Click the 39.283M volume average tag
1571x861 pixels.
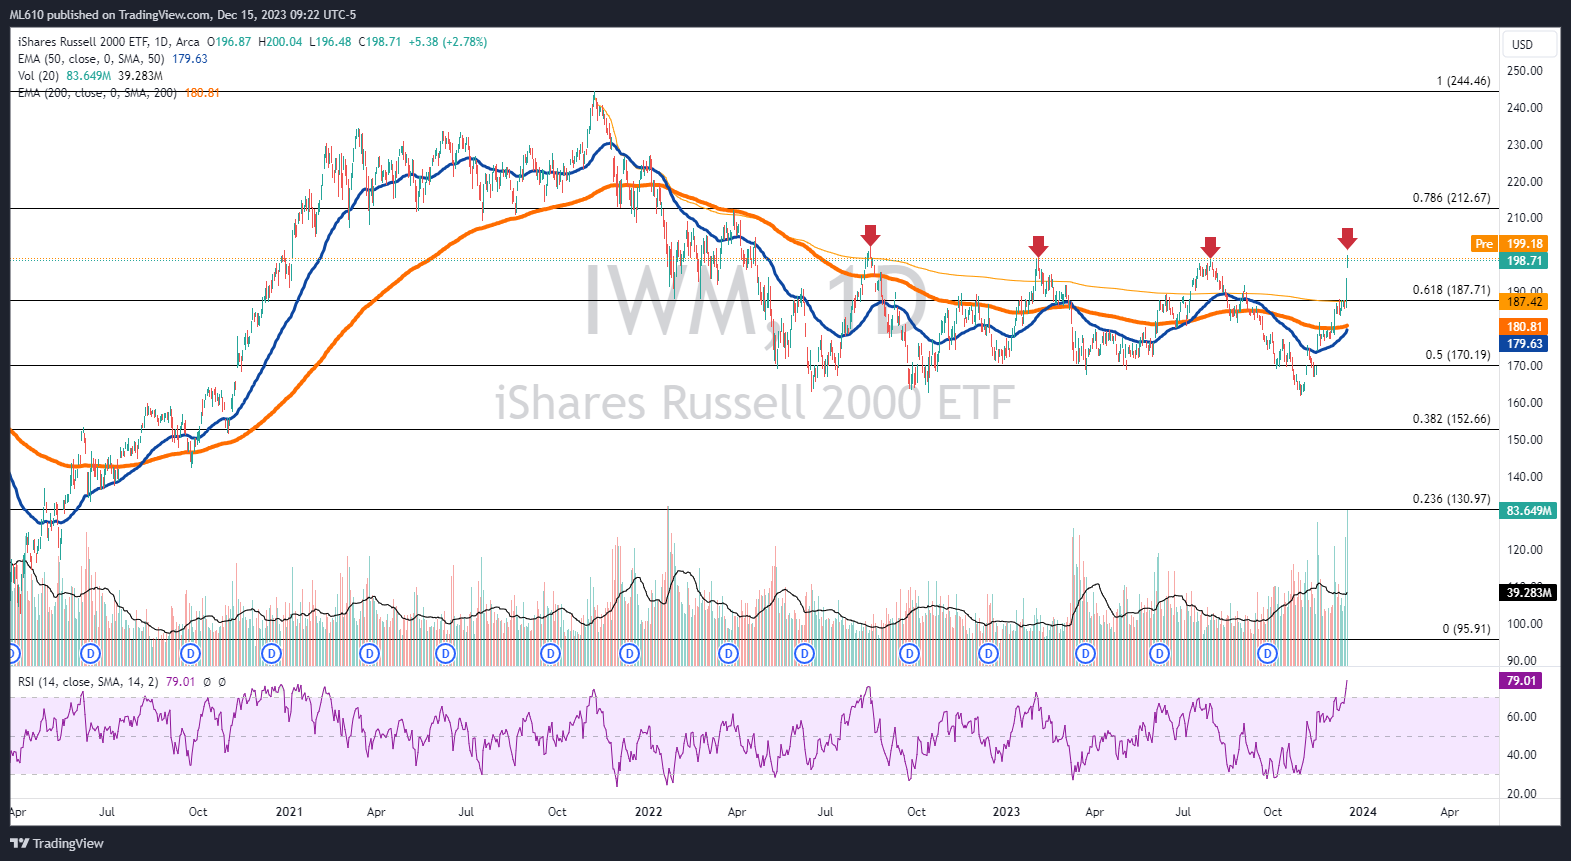click(x=1530, y=593)
